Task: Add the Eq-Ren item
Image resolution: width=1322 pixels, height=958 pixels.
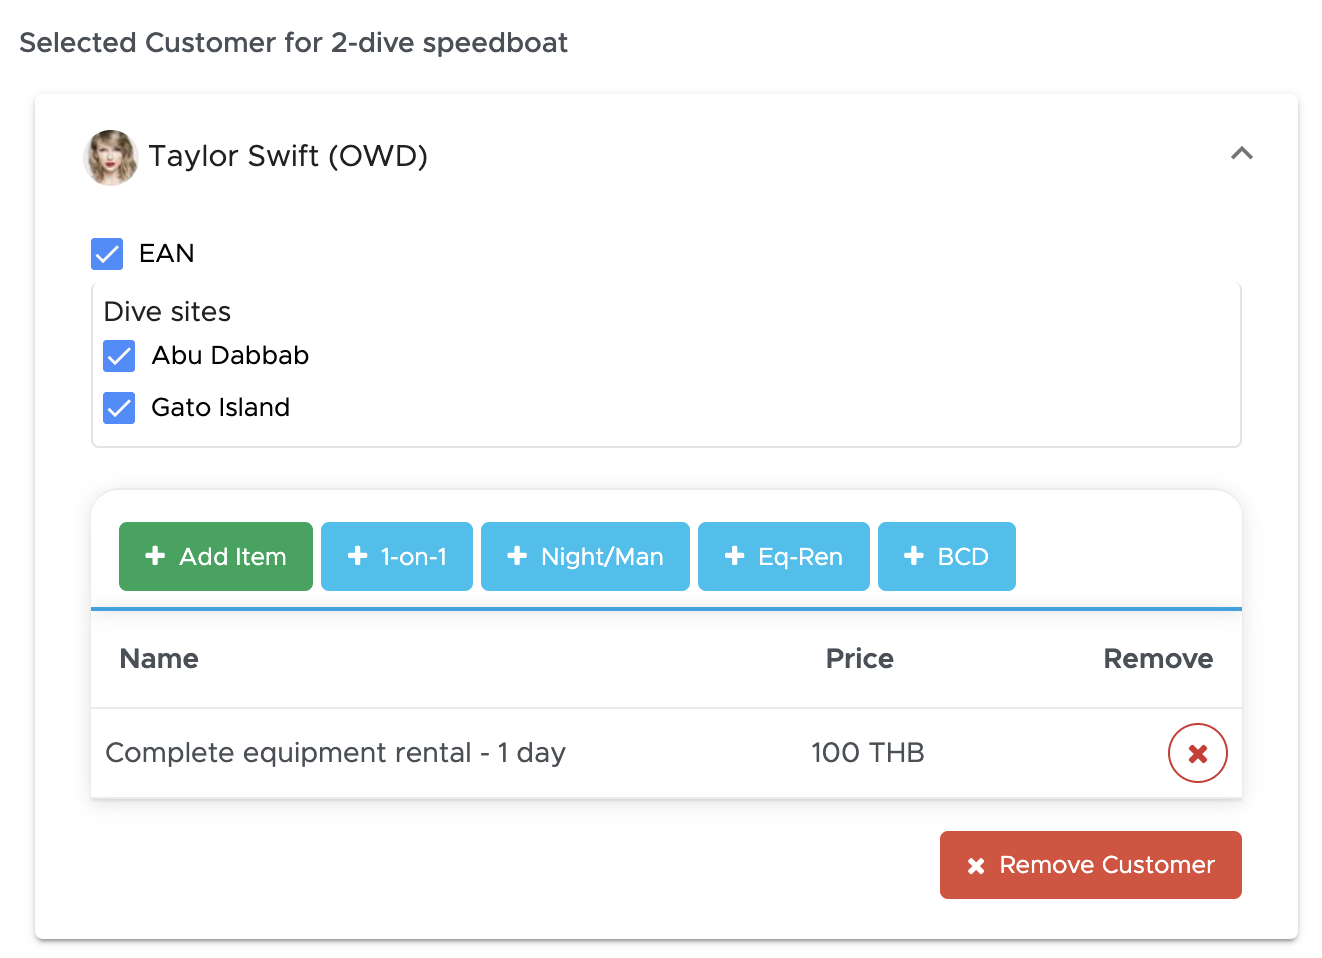Action: (x=784, y=556)
